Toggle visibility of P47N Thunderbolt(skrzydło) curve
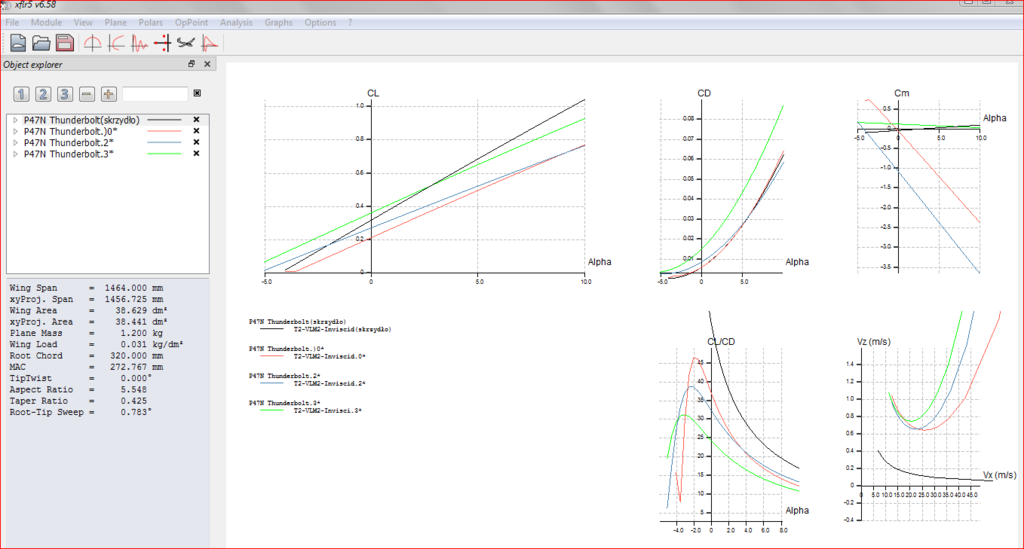 point(197,119)
